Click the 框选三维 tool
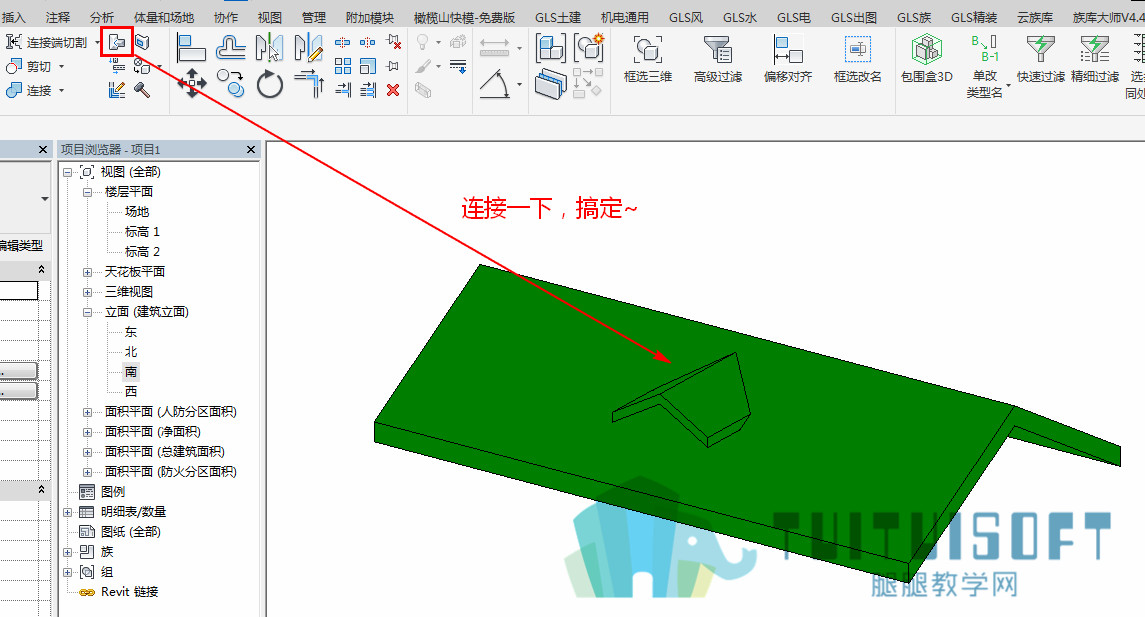This screenshot has width=1145, height=617. point(648,58)
